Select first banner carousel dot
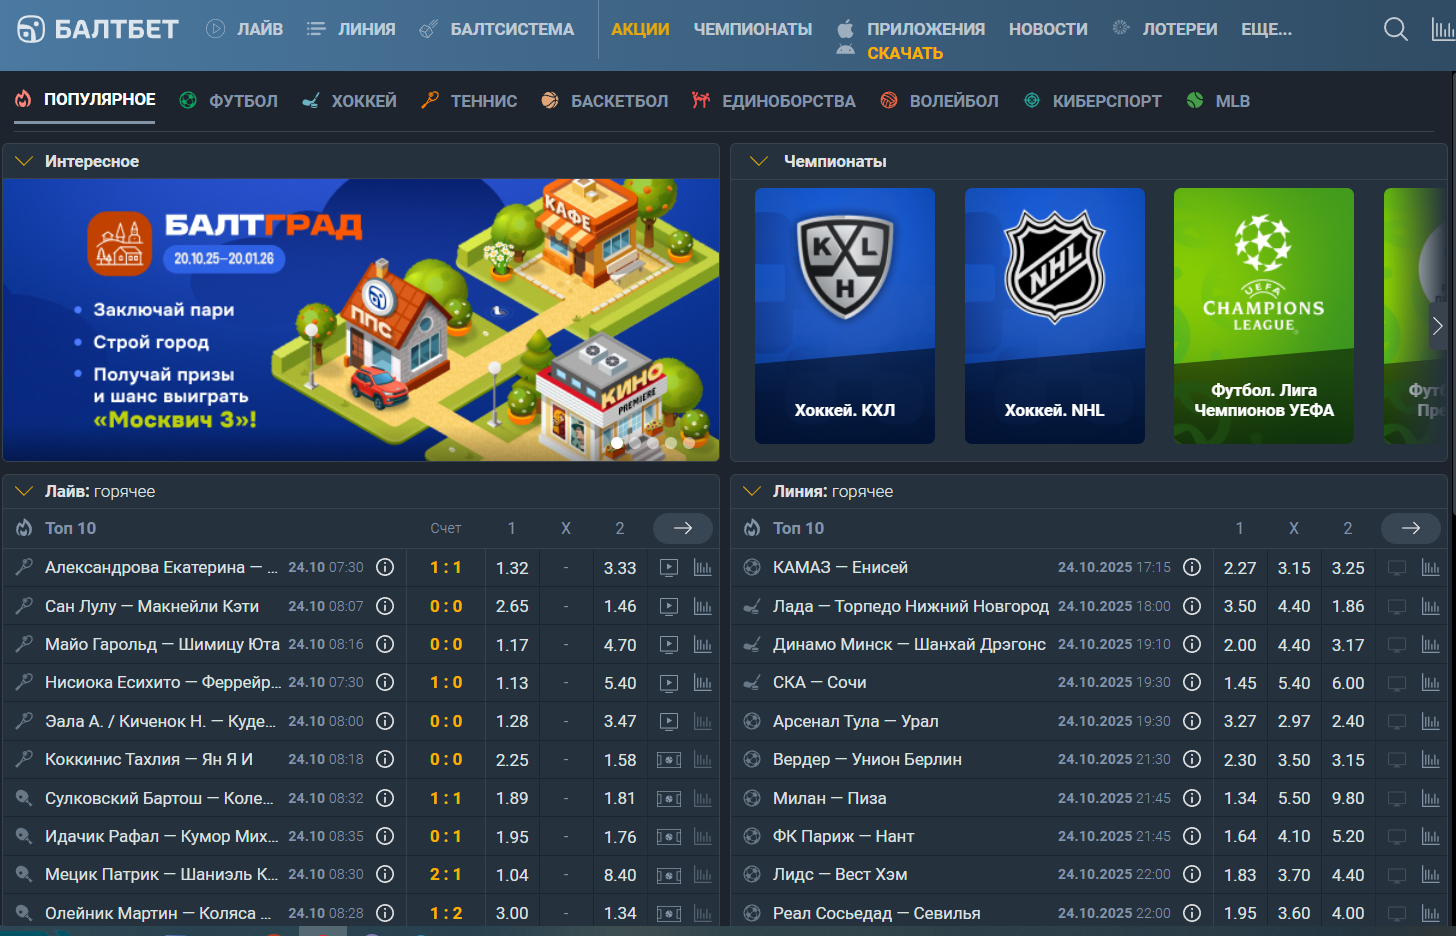 pos(617,442)
